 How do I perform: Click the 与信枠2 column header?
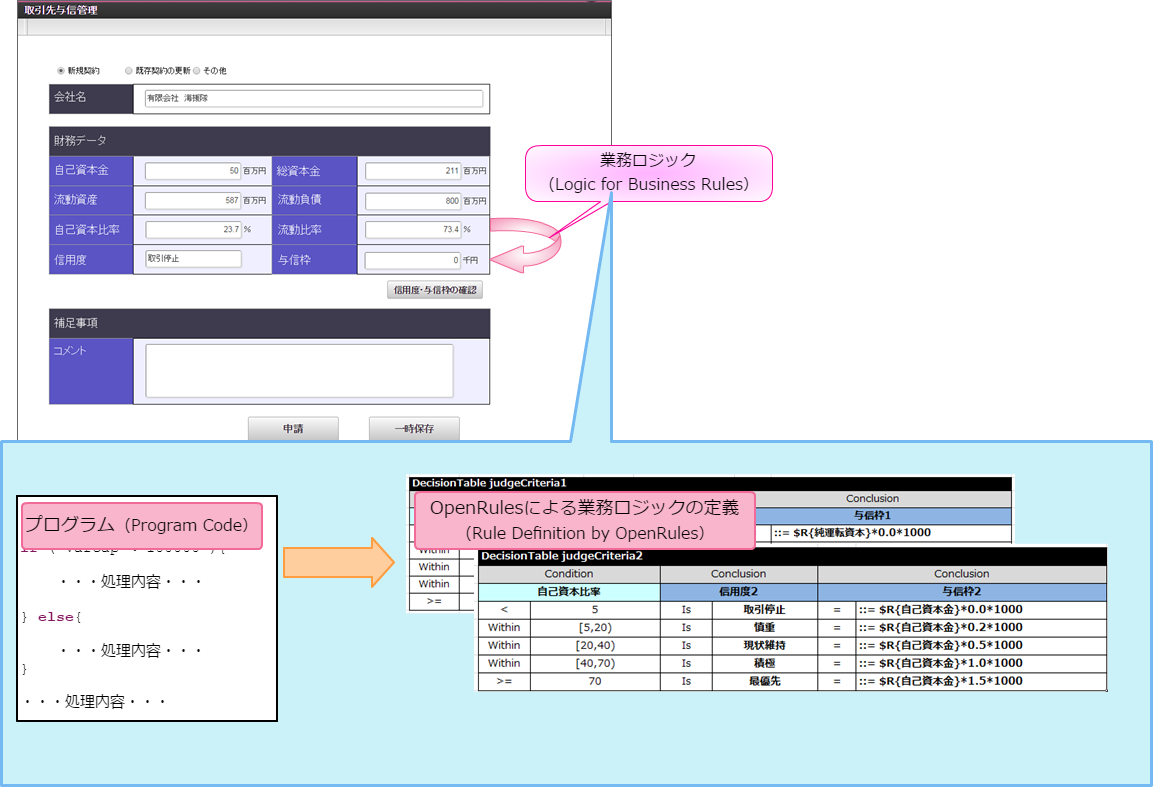[962, 591]
